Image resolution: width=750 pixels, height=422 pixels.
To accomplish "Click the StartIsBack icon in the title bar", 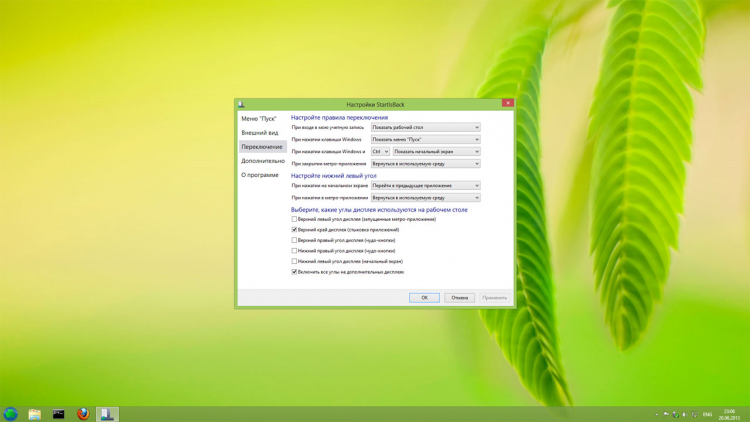I will [241, 104].
